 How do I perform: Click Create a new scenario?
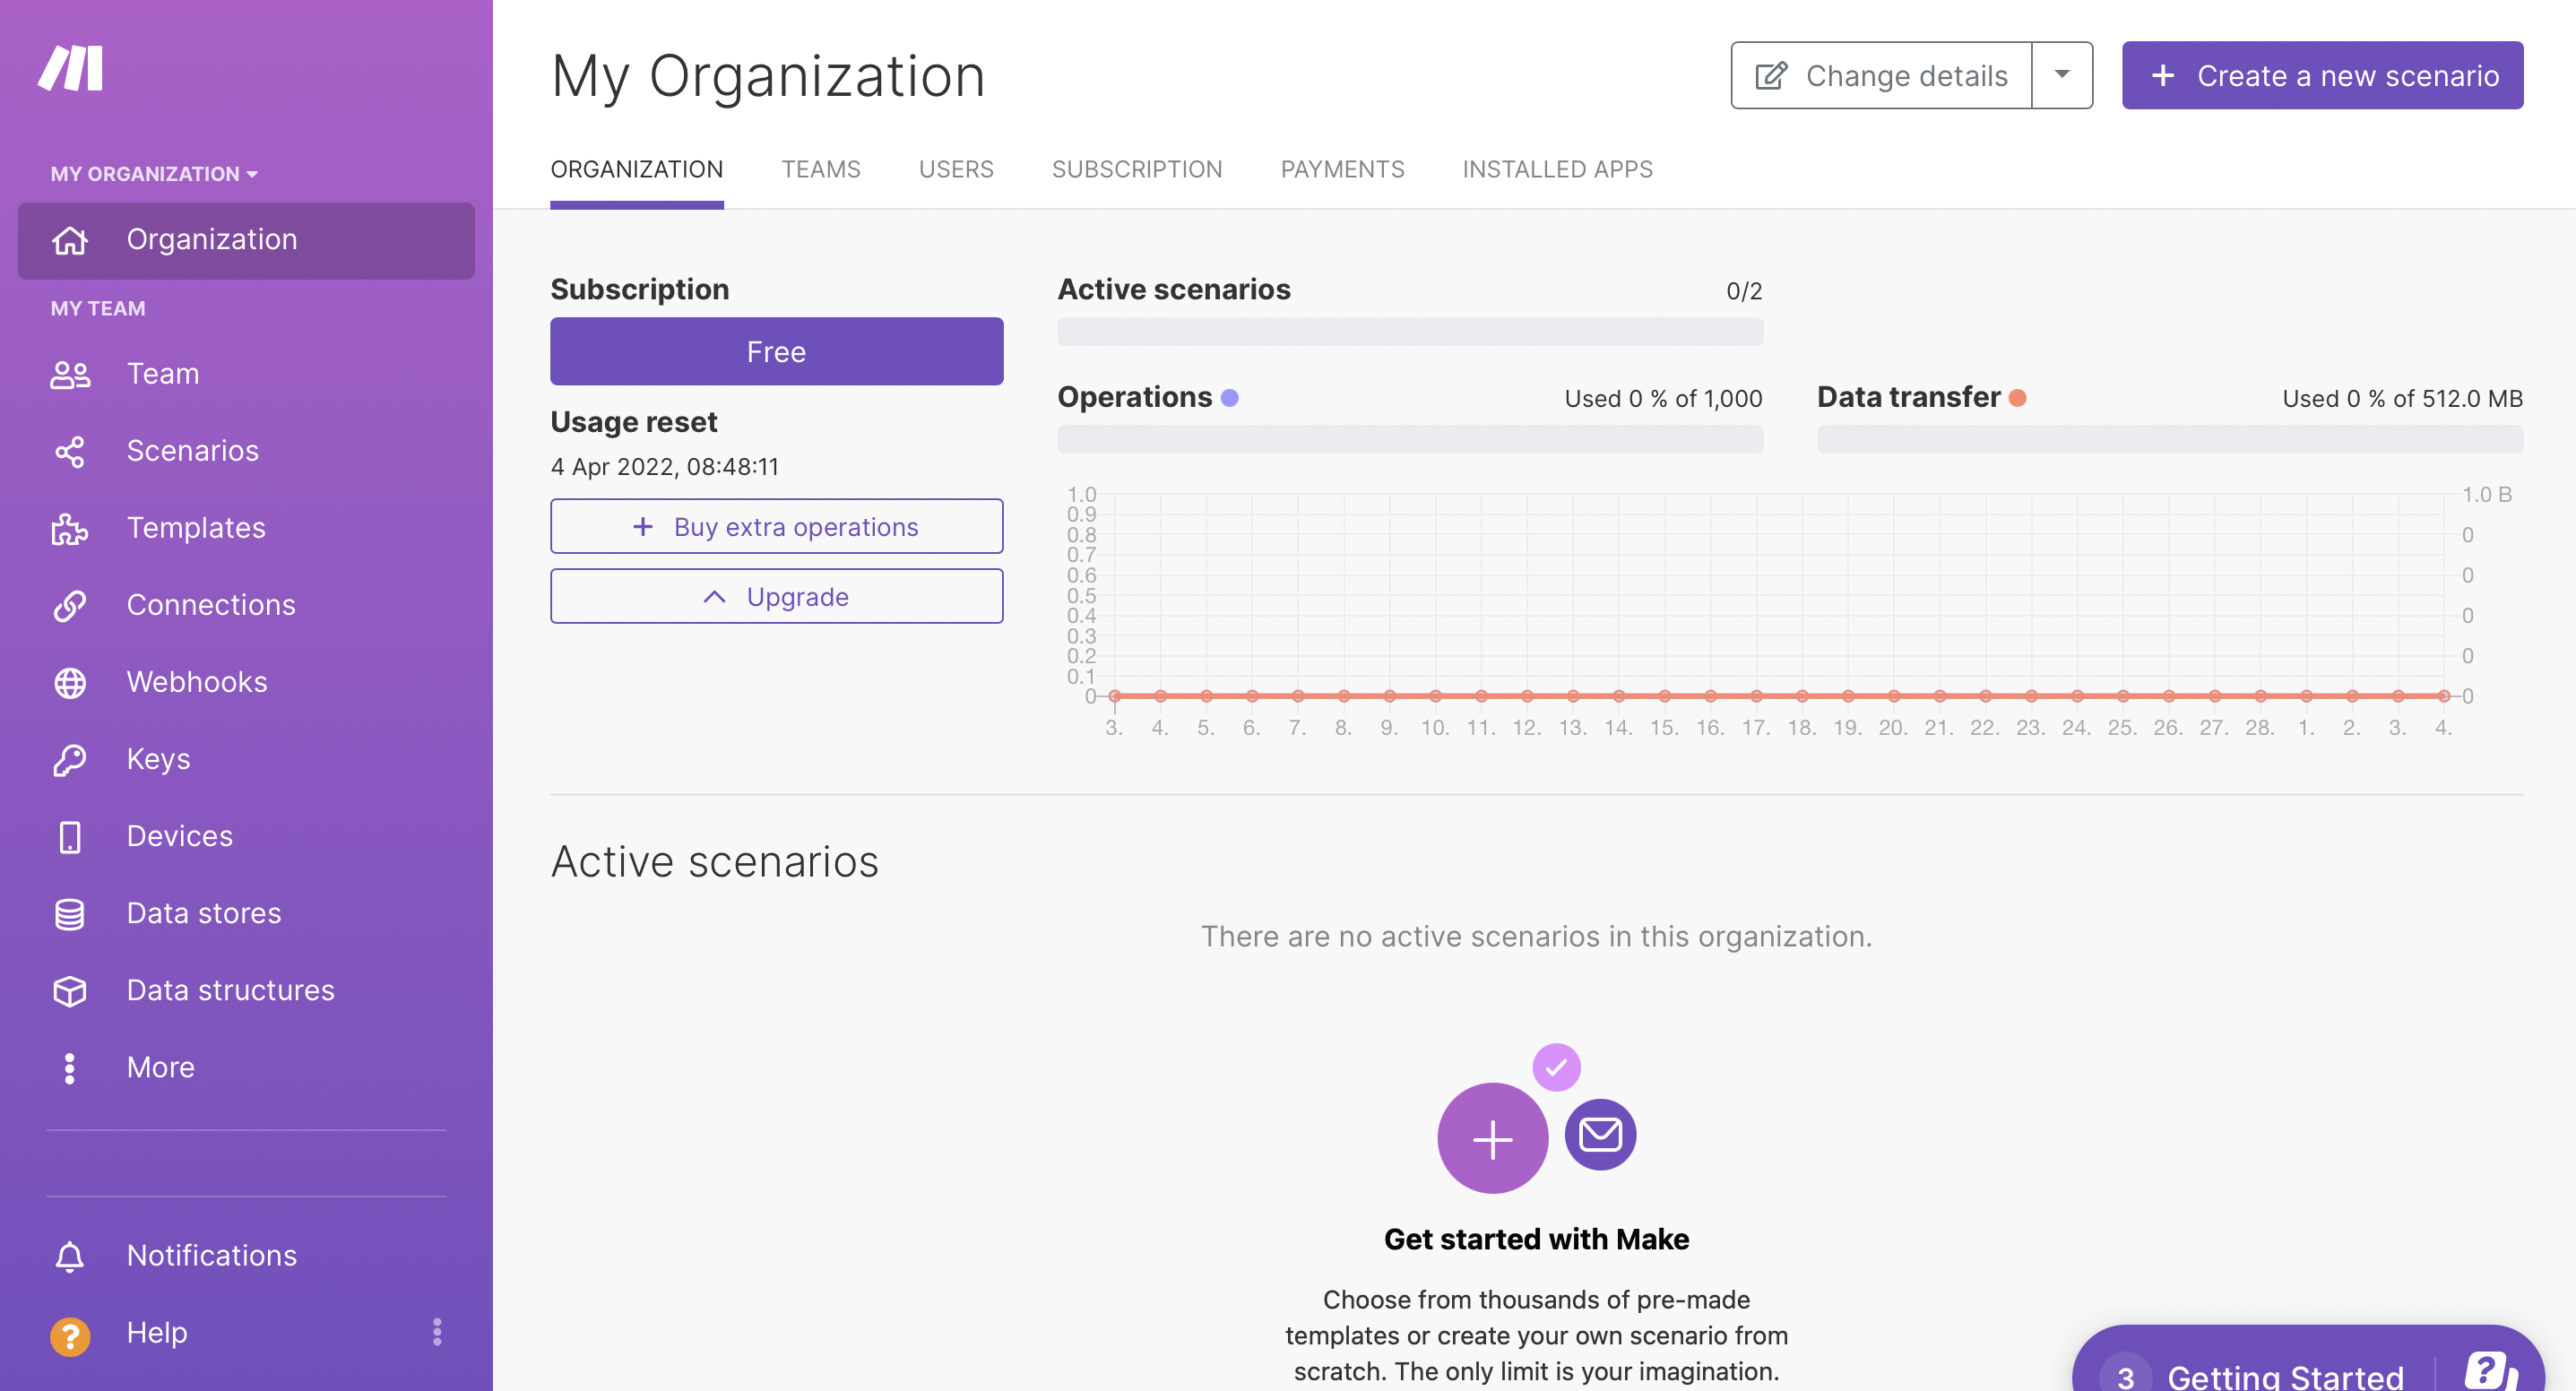click(2321, 75)
